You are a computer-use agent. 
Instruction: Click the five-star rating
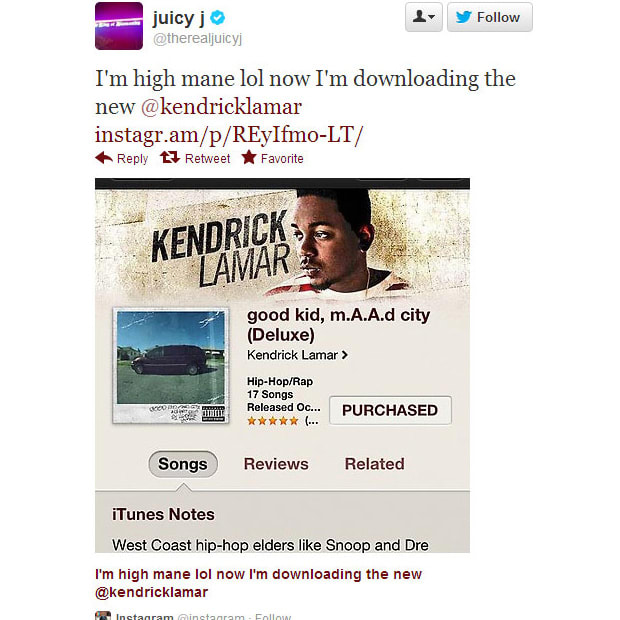pyautogui.click(x=272, y=421)
